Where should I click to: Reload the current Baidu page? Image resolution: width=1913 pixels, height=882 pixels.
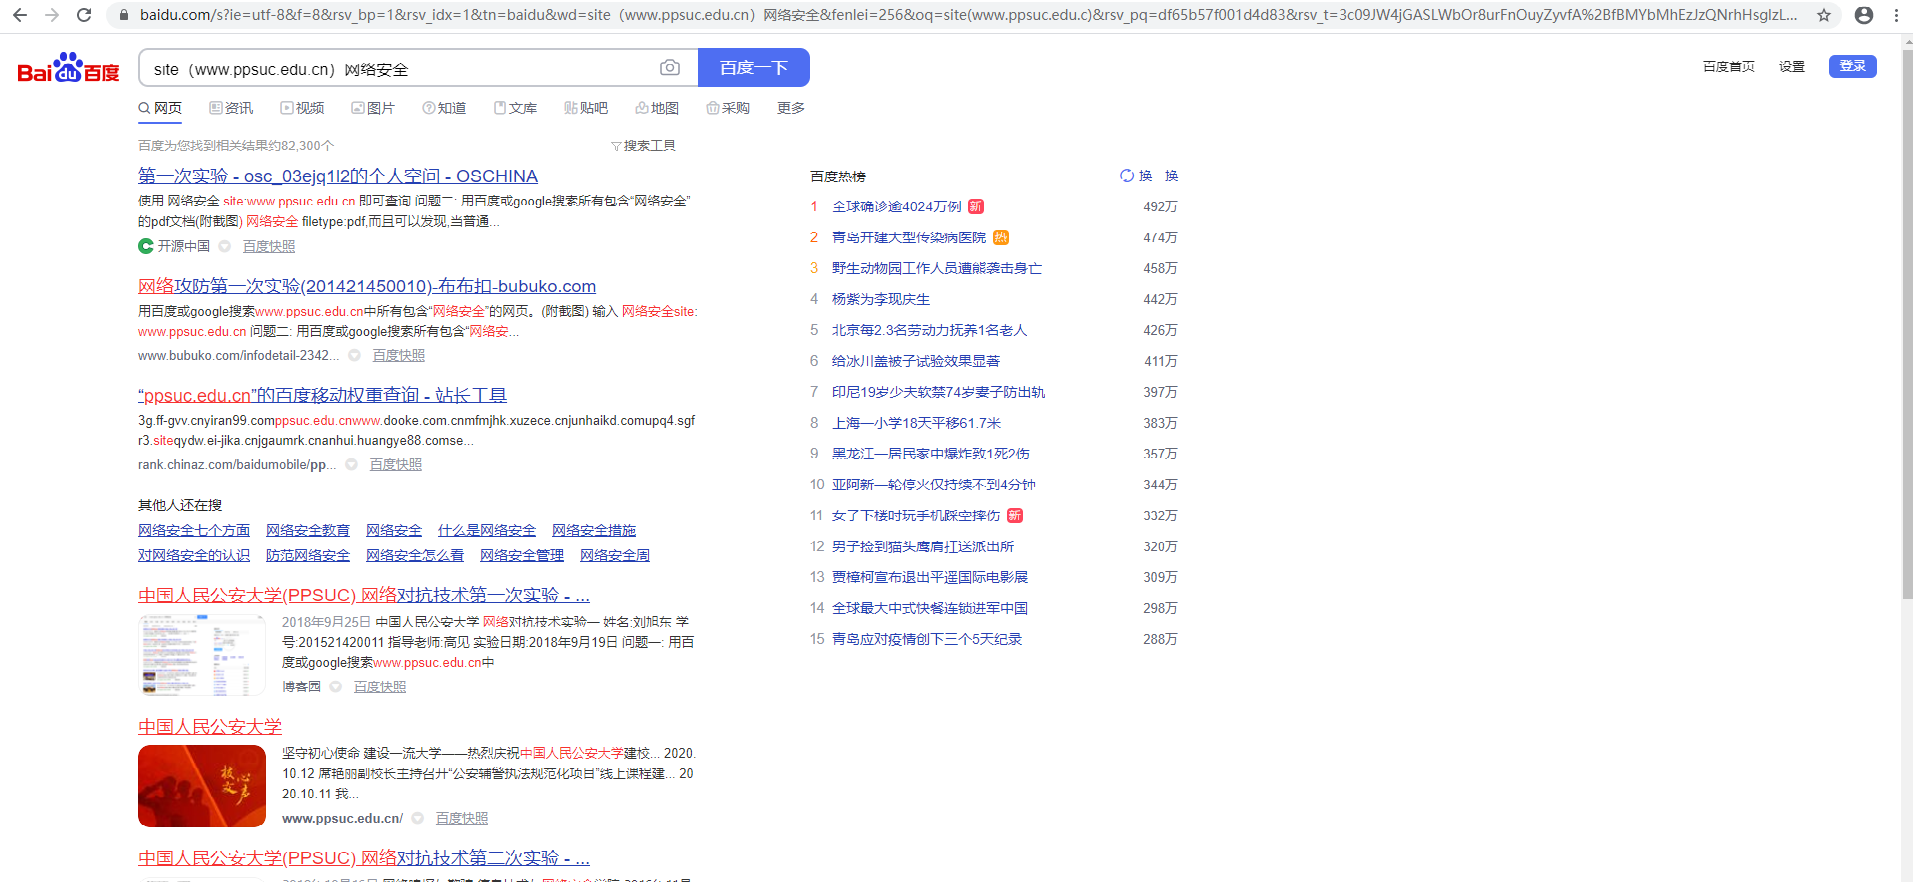(84, 15)
